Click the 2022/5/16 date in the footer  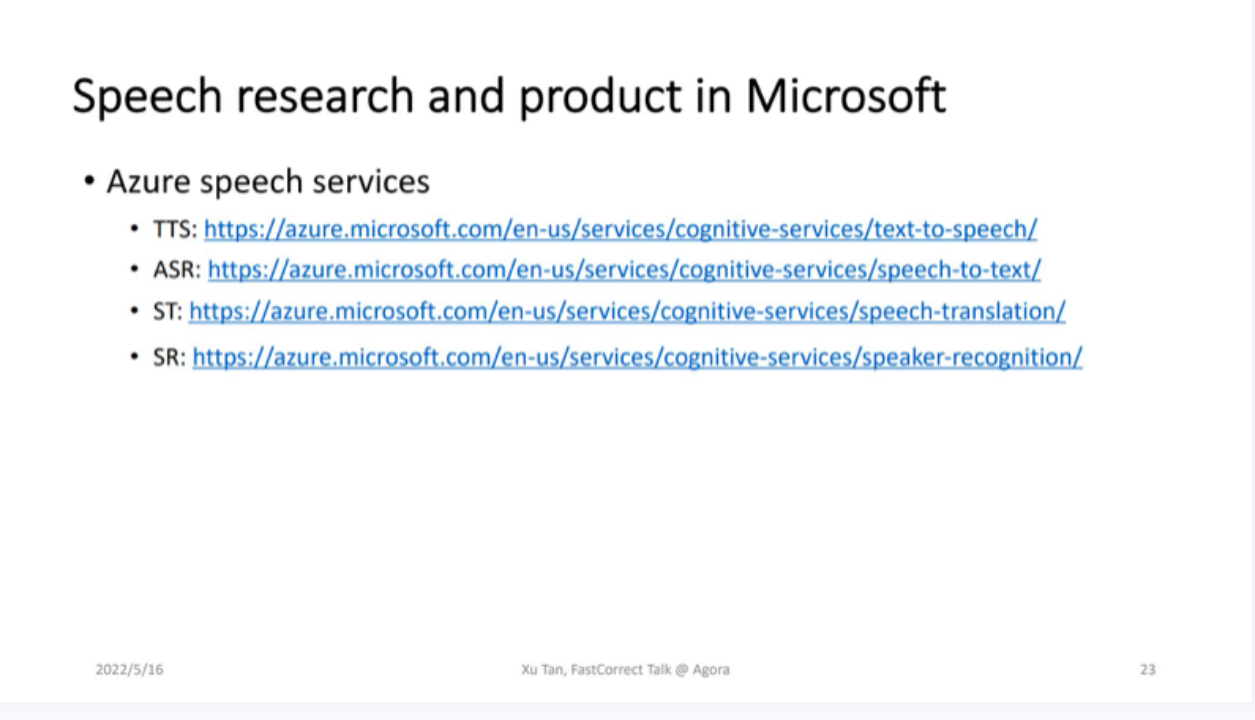(129, 669)
